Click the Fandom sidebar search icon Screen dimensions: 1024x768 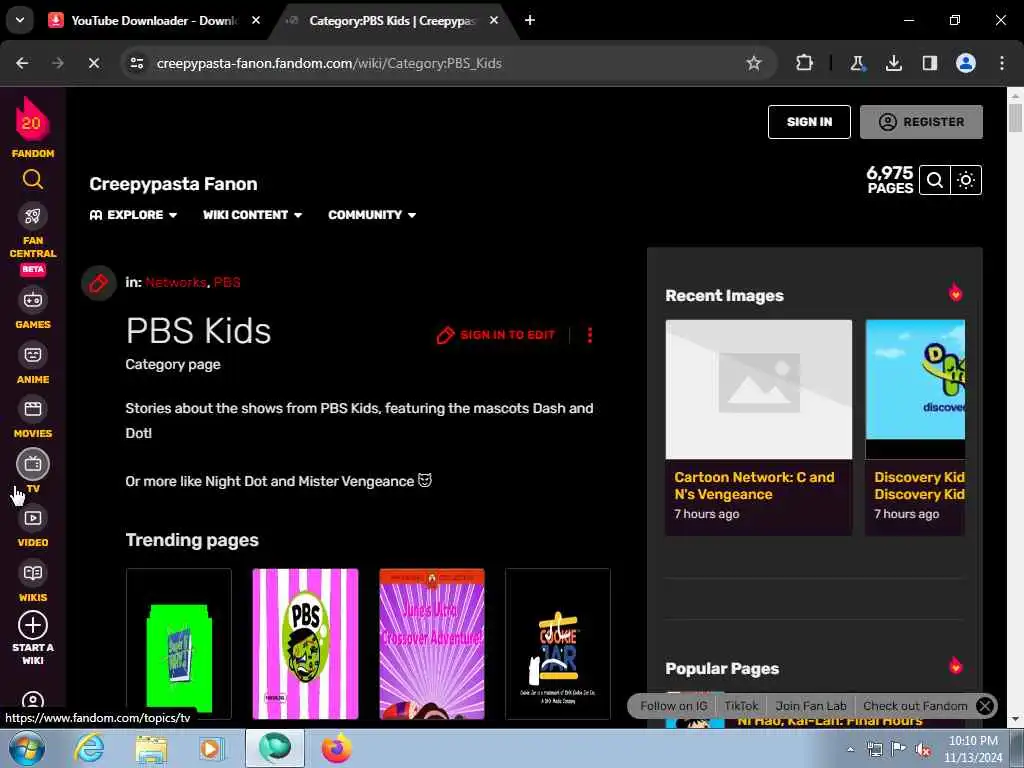click(x=33, y=179)
